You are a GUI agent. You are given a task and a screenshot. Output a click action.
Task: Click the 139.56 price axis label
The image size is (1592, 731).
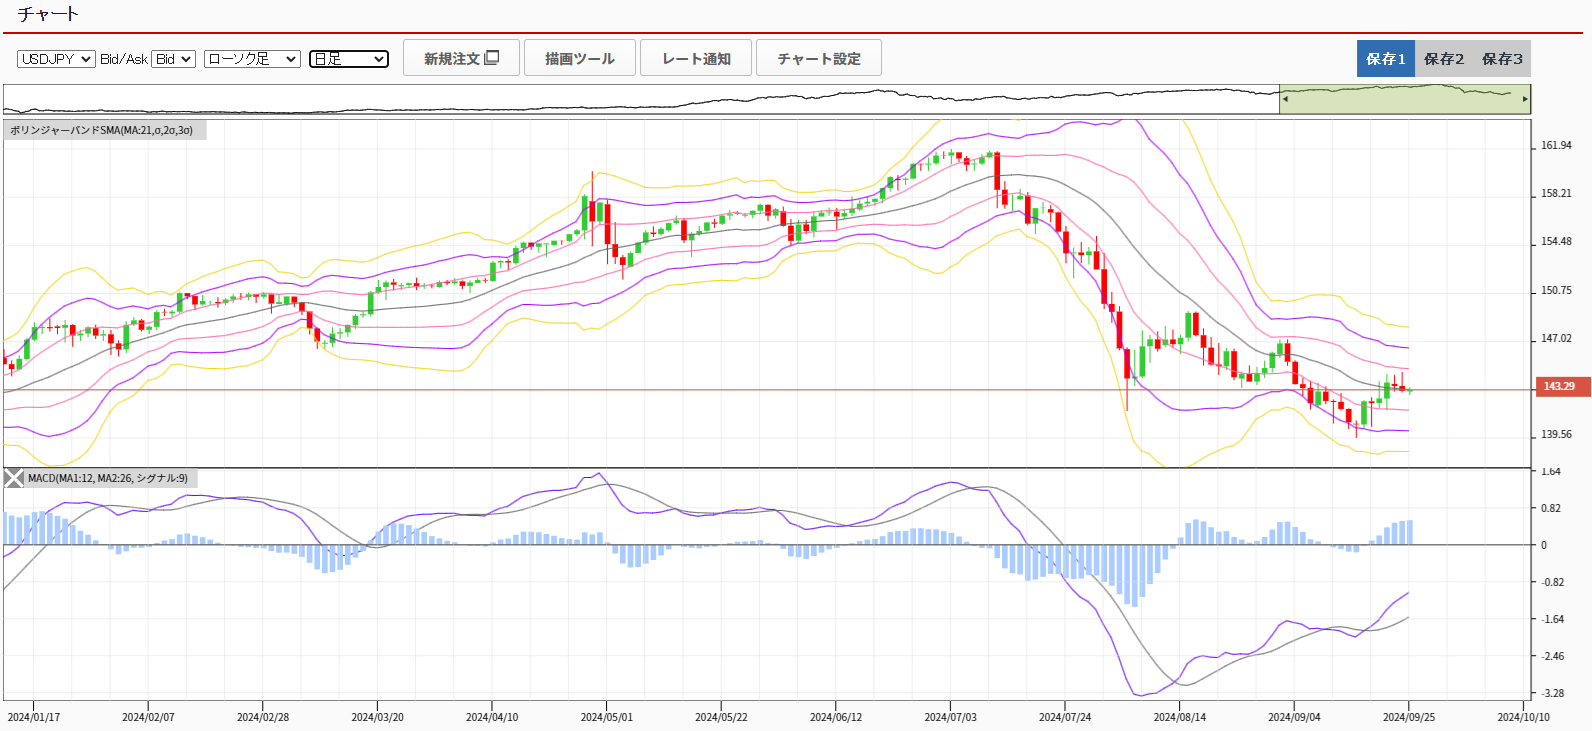click(x=1556, y=435)
